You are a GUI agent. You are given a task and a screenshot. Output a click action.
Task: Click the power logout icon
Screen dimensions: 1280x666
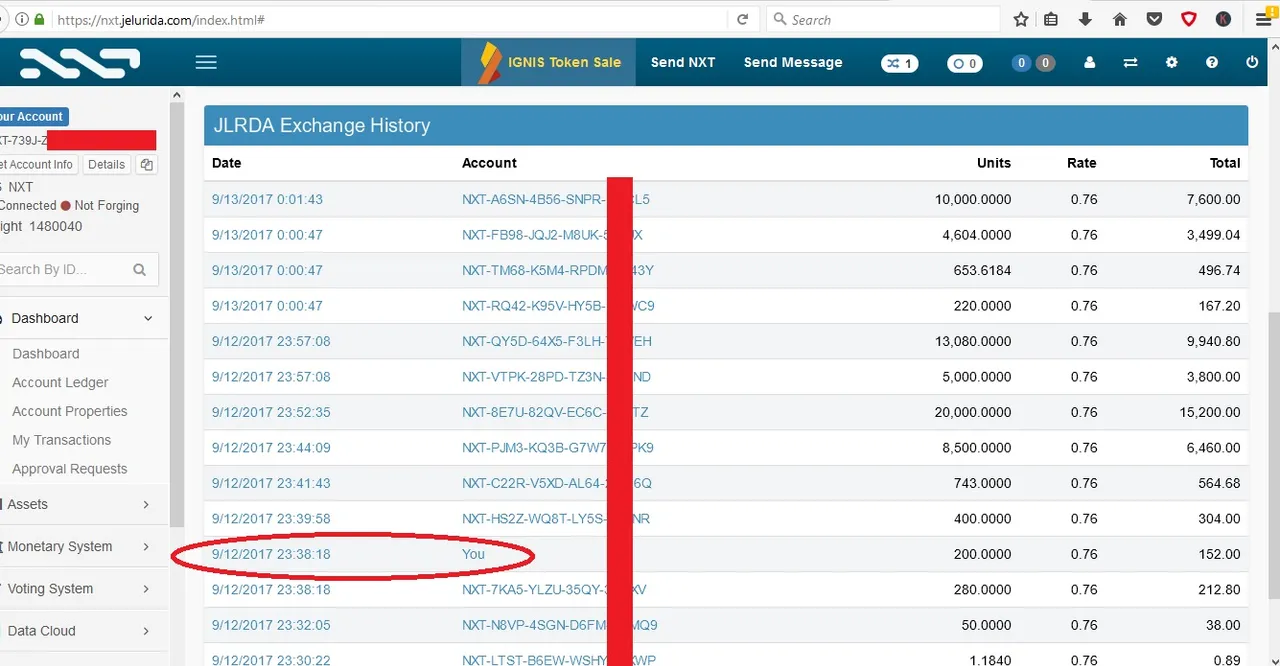point(1252,62)
